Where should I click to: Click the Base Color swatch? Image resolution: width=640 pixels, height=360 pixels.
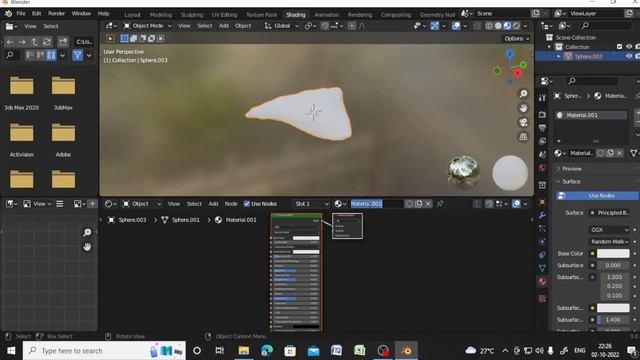613,253
